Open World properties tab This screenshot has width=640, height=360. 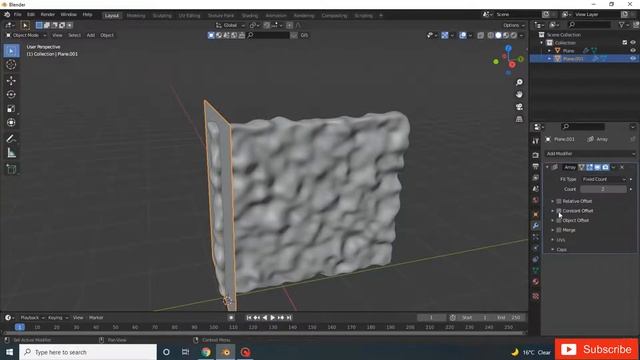536,200
